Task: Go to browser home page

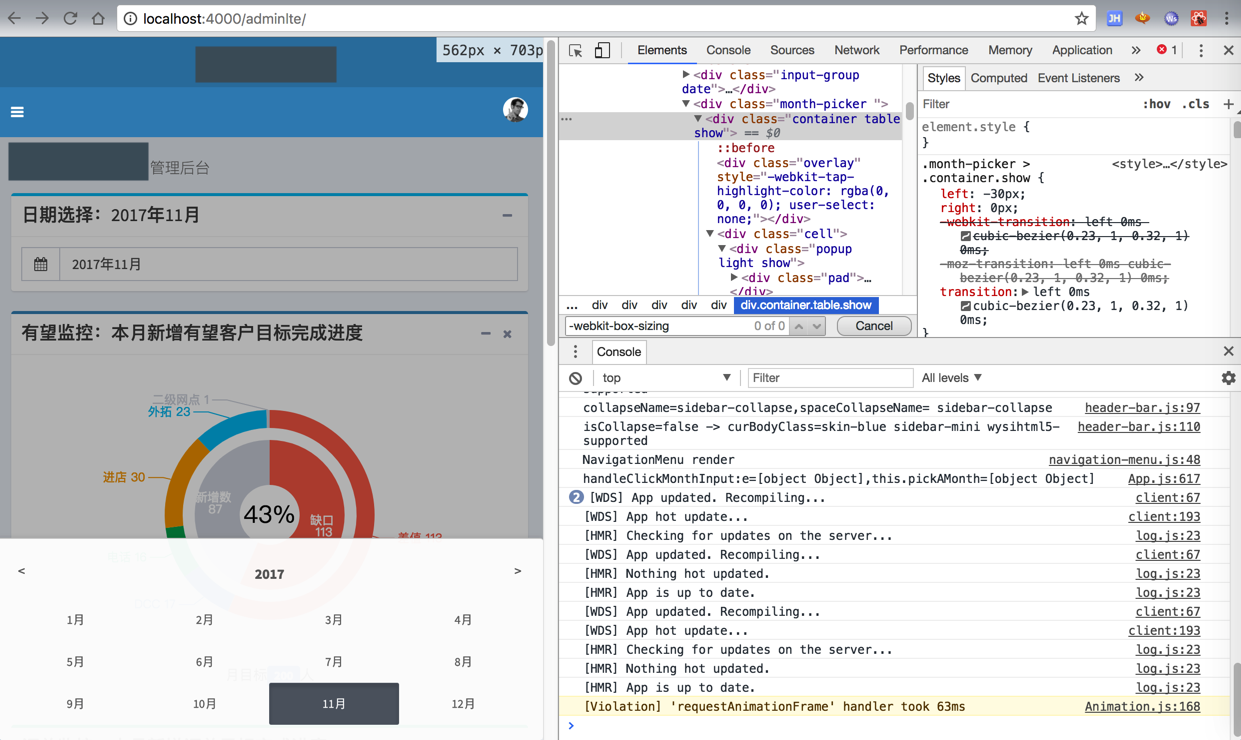Action: click(98, 18)
